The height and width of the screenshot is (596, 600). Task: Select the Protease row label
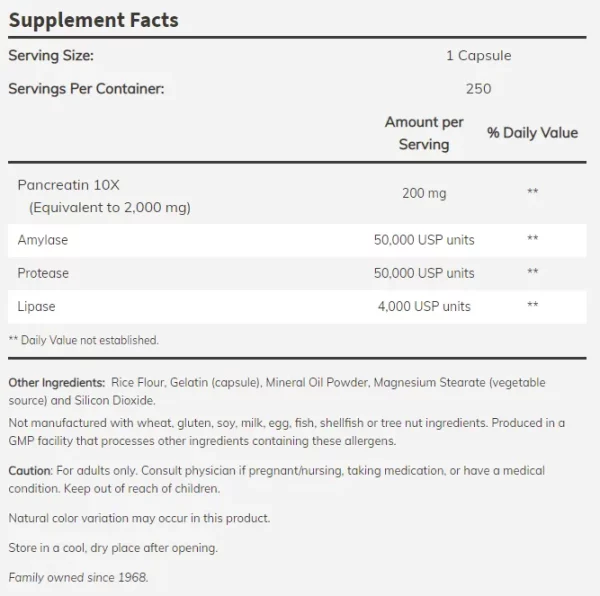click(x=43, y=273)
